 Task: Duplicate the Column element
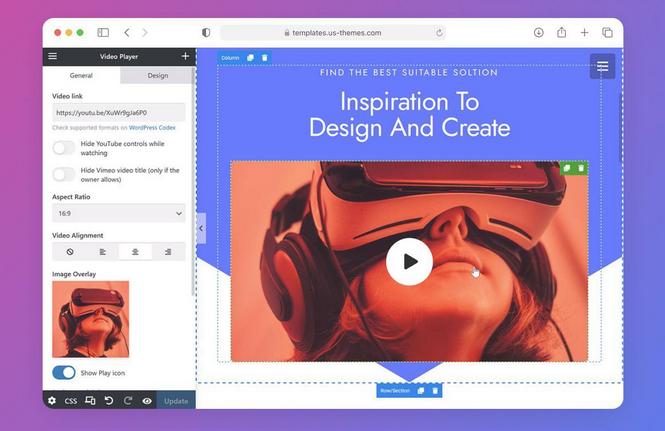tap(250, 58)
